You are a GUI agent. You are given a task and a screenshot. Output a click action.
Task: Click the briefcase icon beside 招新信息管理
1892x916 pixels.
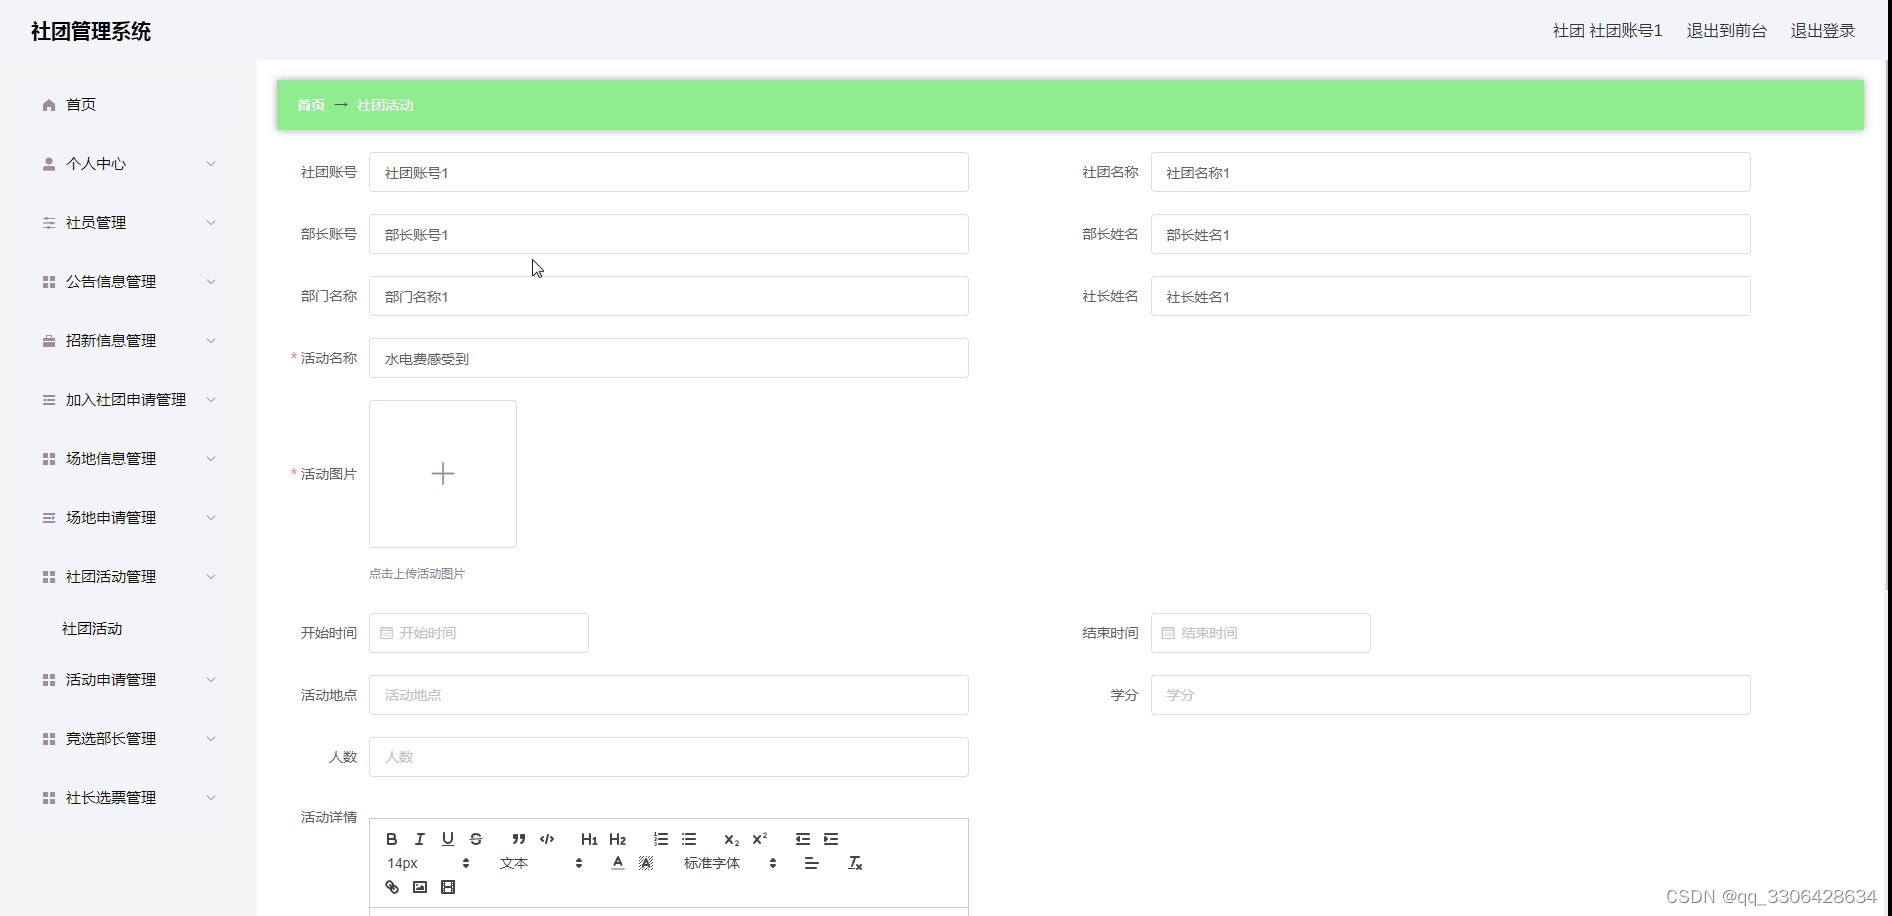49,341
